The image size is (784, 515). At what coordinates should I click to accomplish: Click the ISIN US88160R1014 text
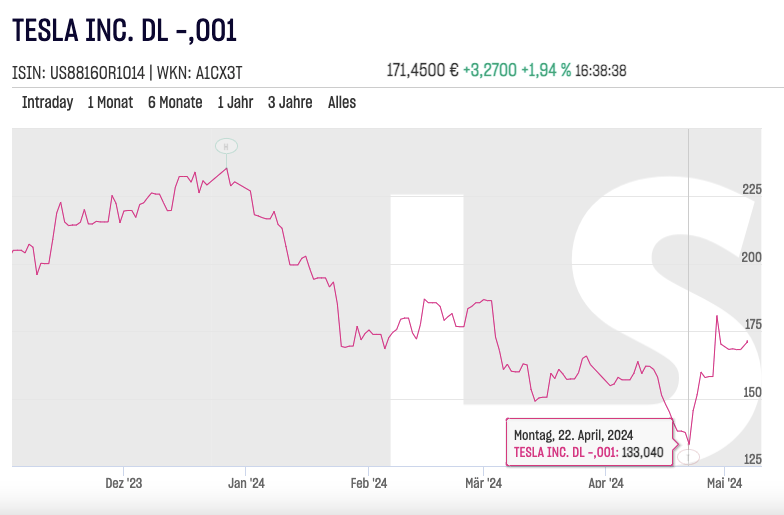click(78, 72)
